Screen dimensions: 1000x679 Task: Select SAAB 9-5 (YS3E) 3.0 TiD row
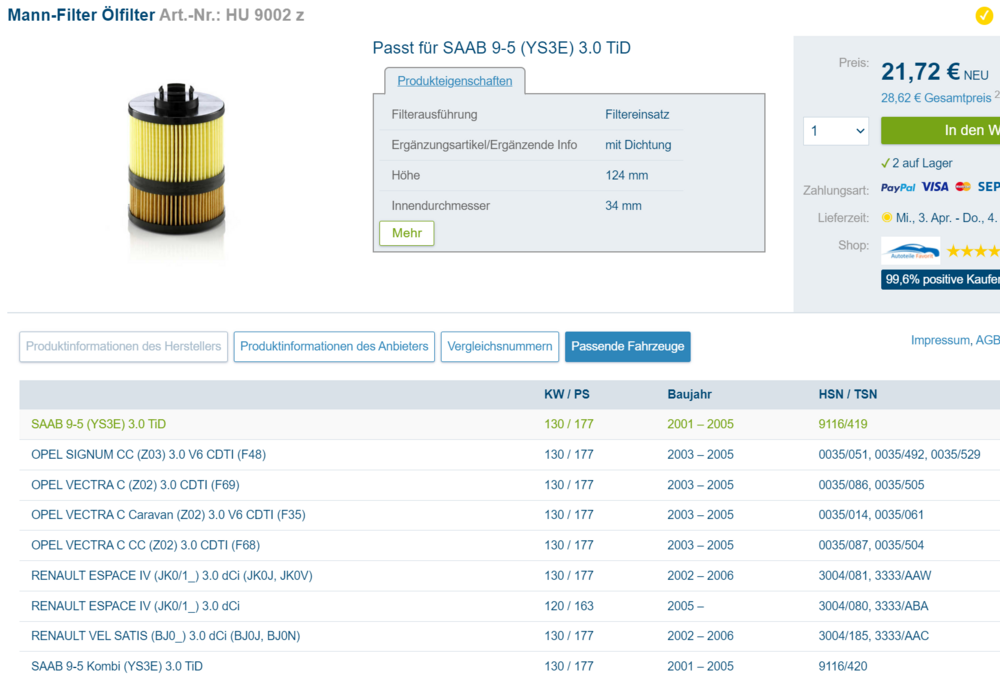click(510, 424)
